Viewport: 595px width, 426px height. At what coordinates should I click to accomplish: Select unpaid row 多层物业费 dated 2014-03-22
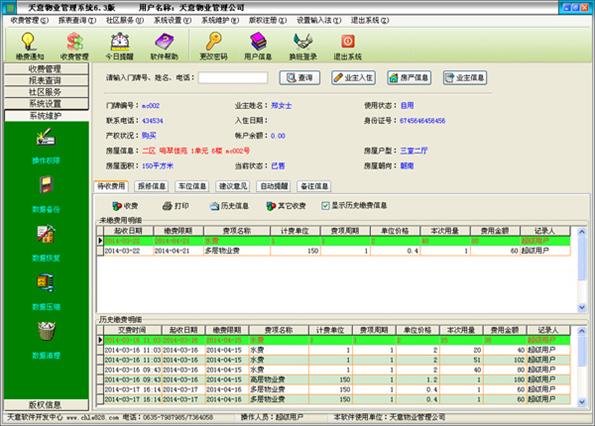[337, 251]
